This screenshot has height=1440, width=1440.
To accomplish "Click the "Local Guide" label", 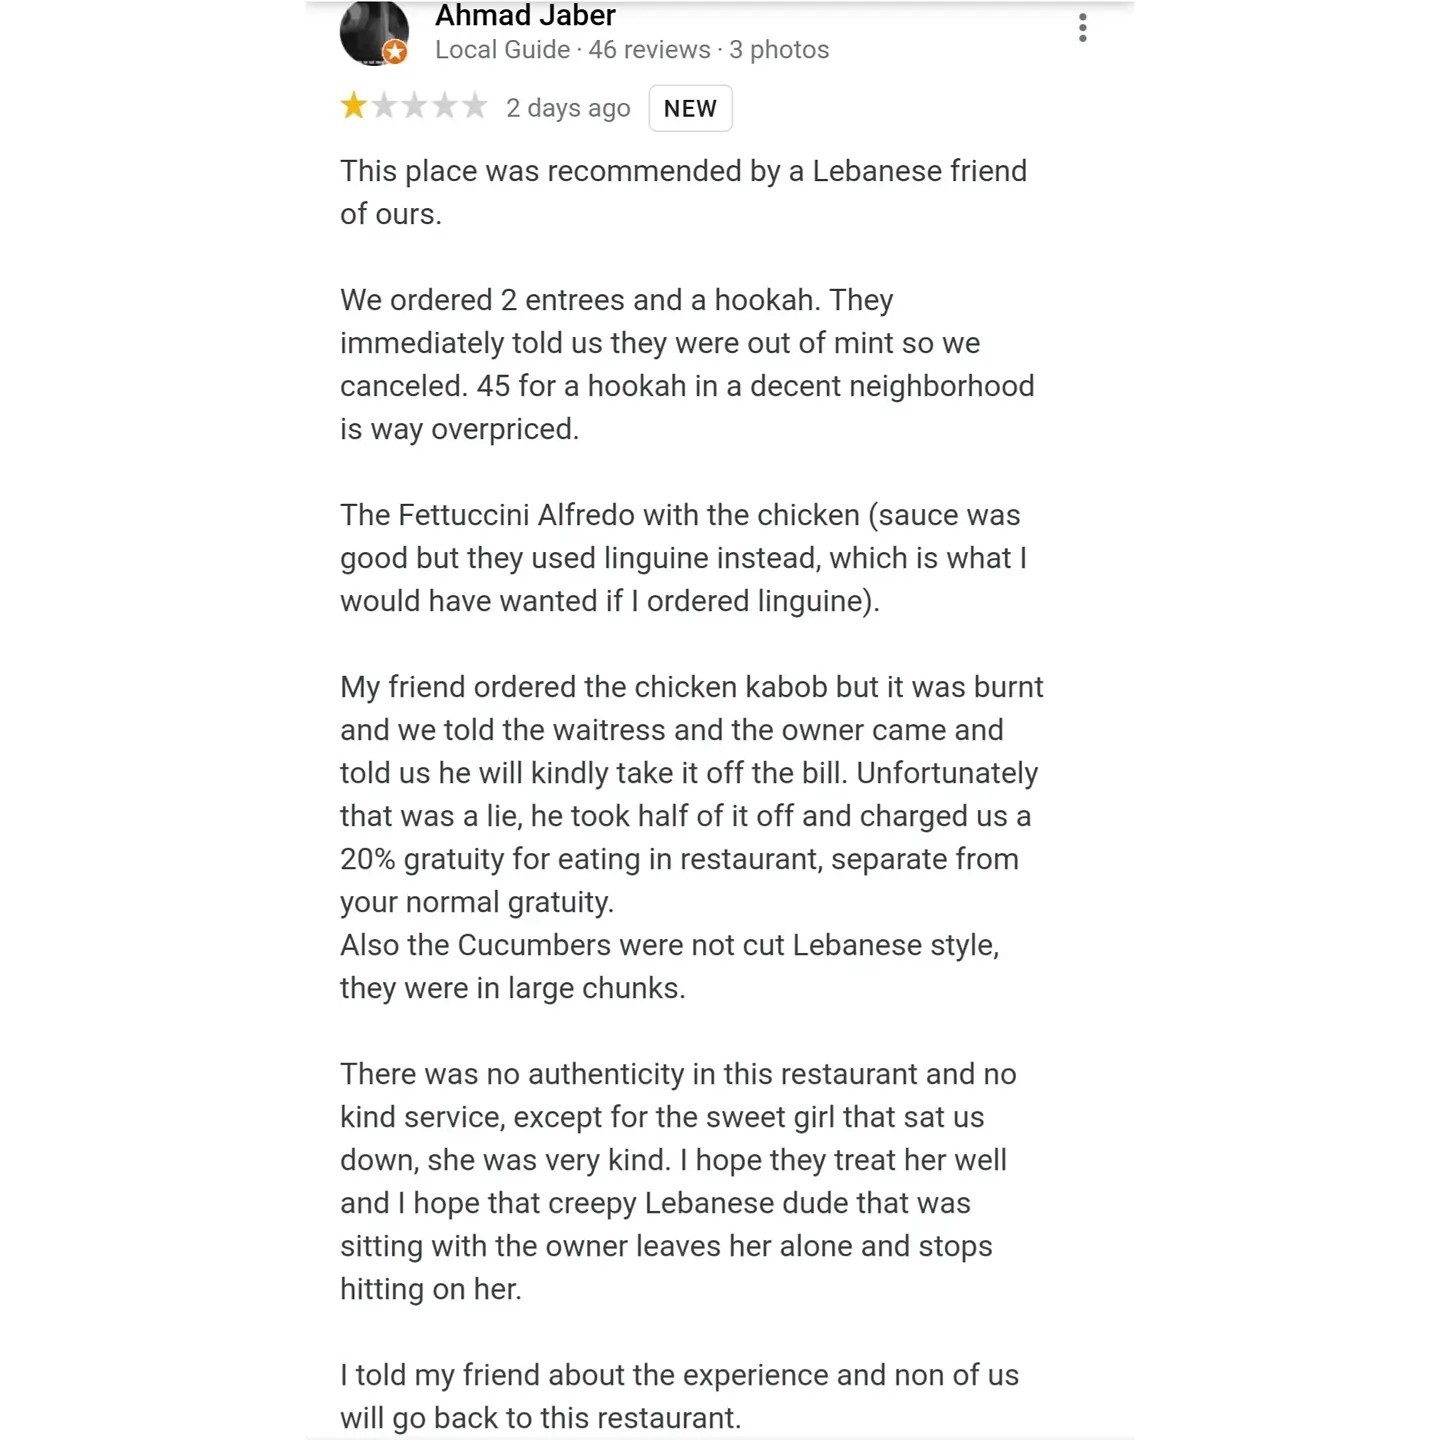I will [x=502, y=50].
